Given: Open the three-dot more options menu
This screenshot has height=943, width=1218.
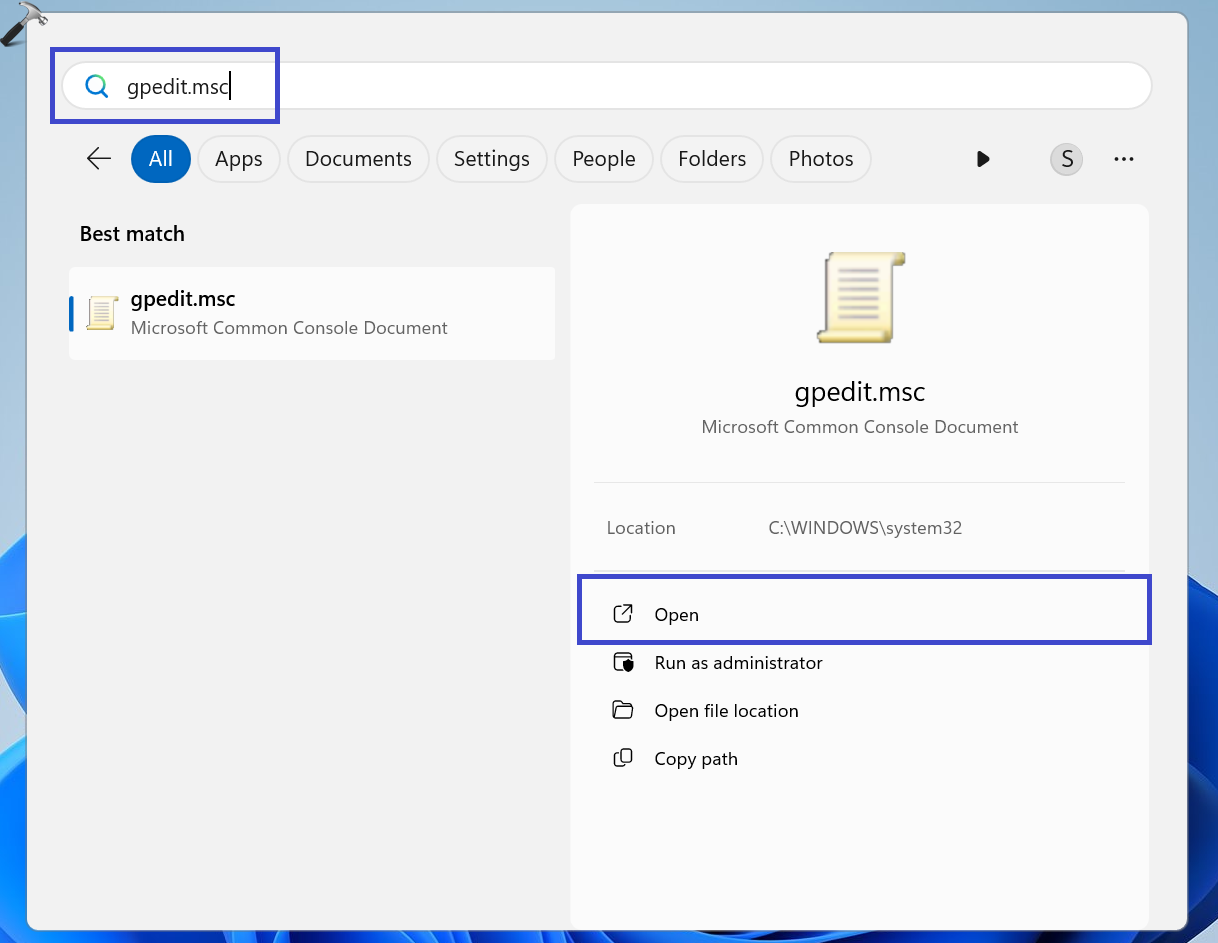Looking at the screenshot, I should 1123,159.
